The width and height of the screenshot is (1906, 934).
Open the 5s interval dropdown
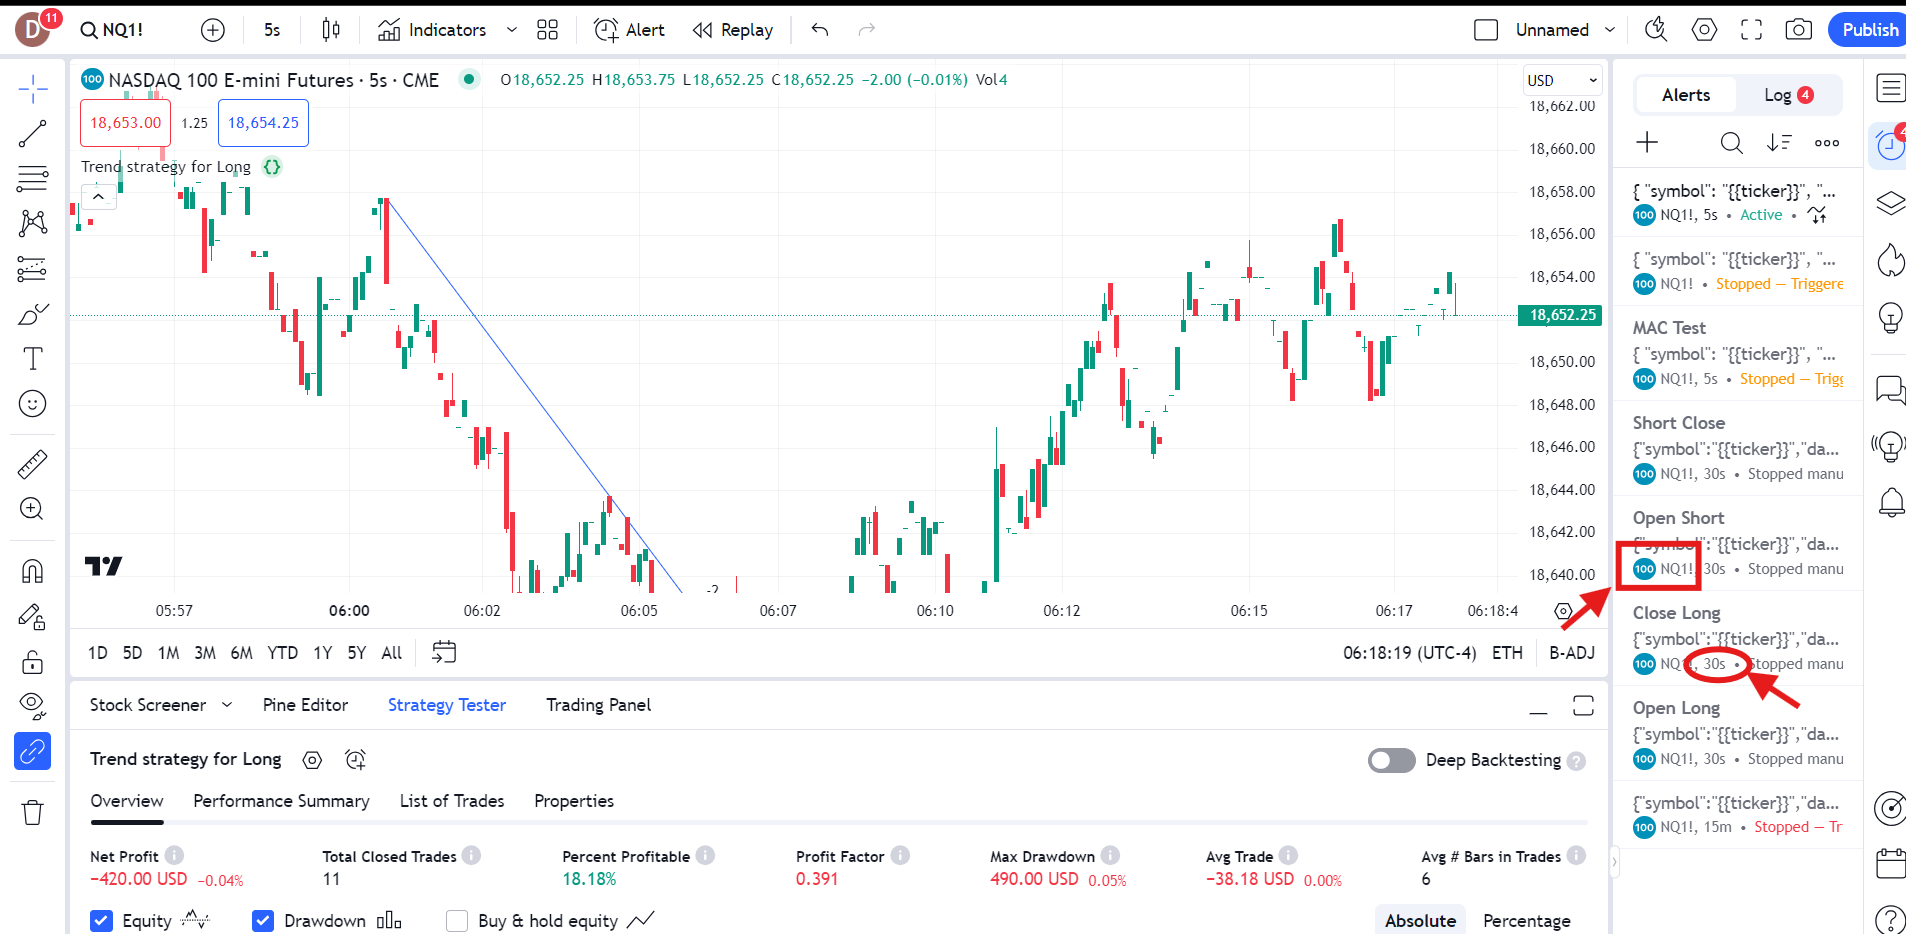(x=272, y=30)
